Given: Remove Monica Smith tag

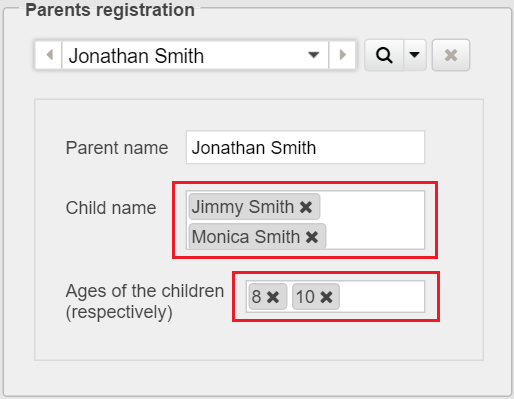Looking at the screenshot, I should click(312, 237).
